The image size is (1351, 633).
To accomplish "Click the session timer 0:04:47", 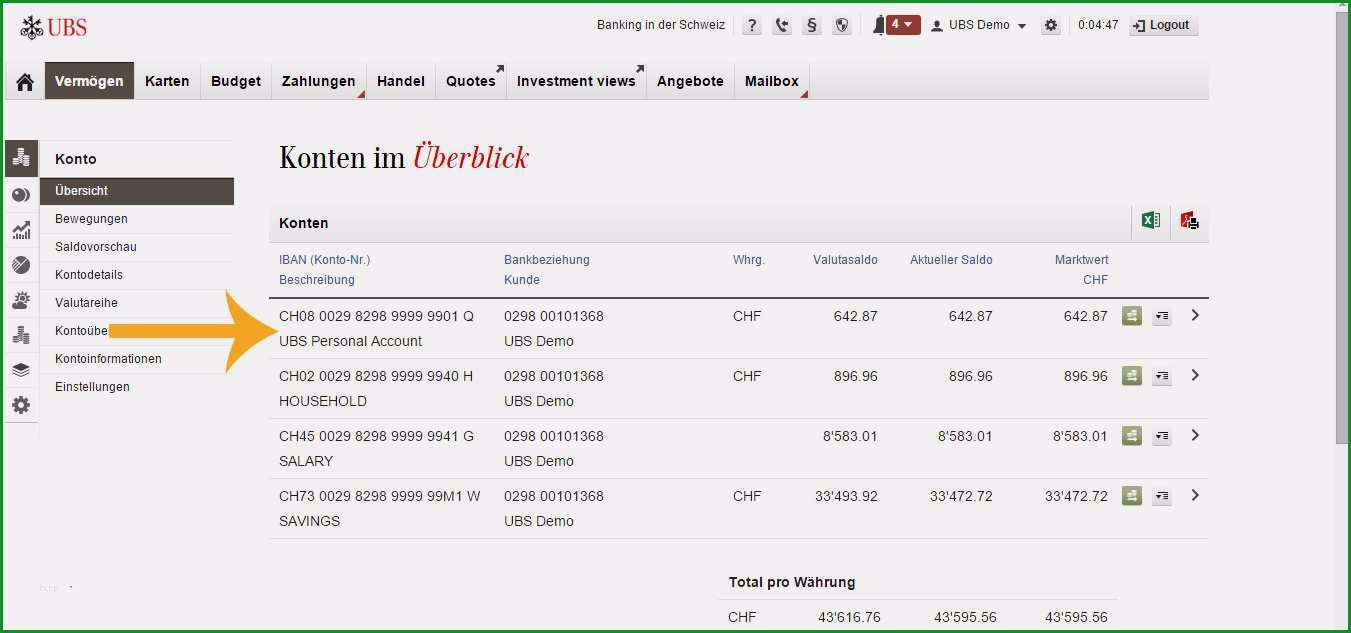I will 1098,25.
